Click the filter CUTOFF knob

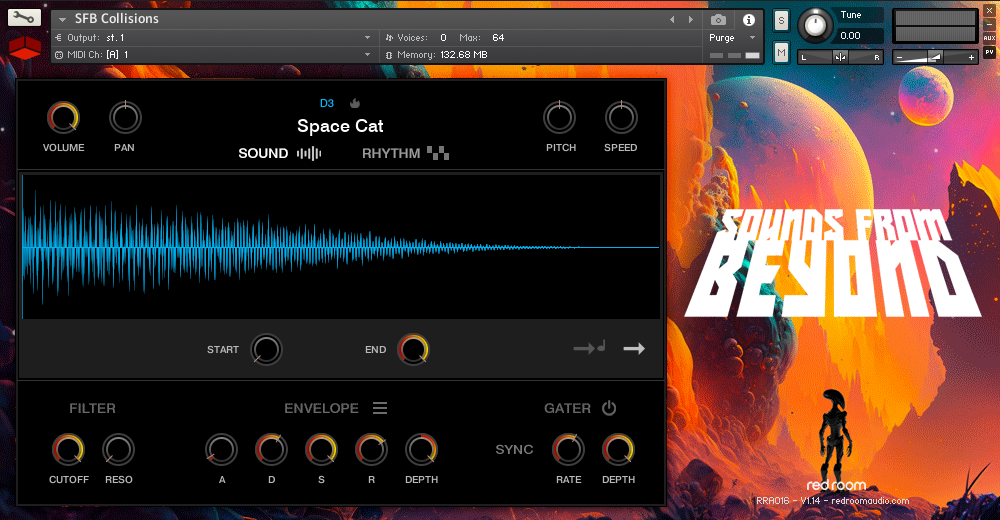pos(68,449)
